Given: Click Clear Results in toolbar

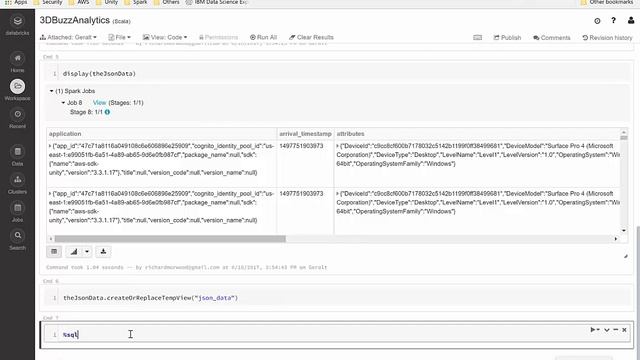Looking at the screenshot, I should 311,37.
